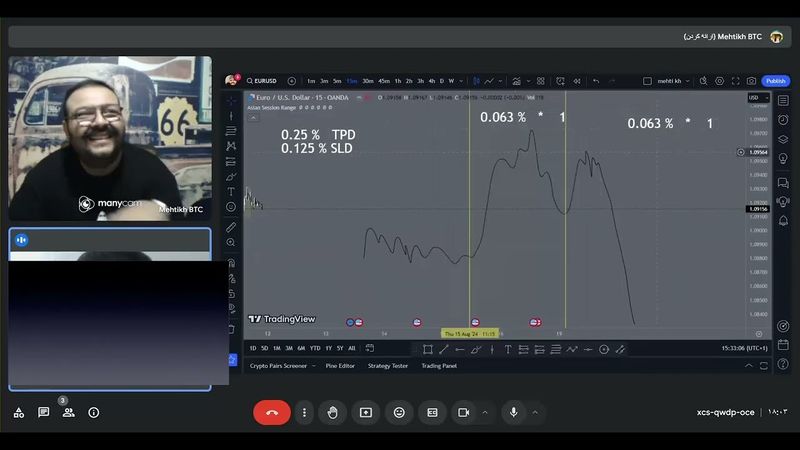Screen dimensions: 800x450
Task: Open the Strategy Tester tab
Action: (387, 366)
